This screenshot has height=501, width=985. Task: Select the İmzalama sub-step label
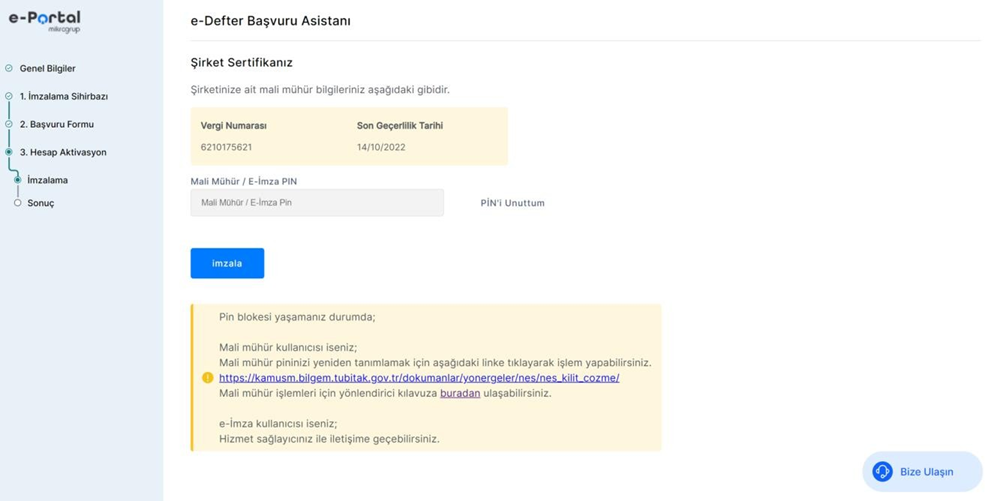(x=47, y=180)
